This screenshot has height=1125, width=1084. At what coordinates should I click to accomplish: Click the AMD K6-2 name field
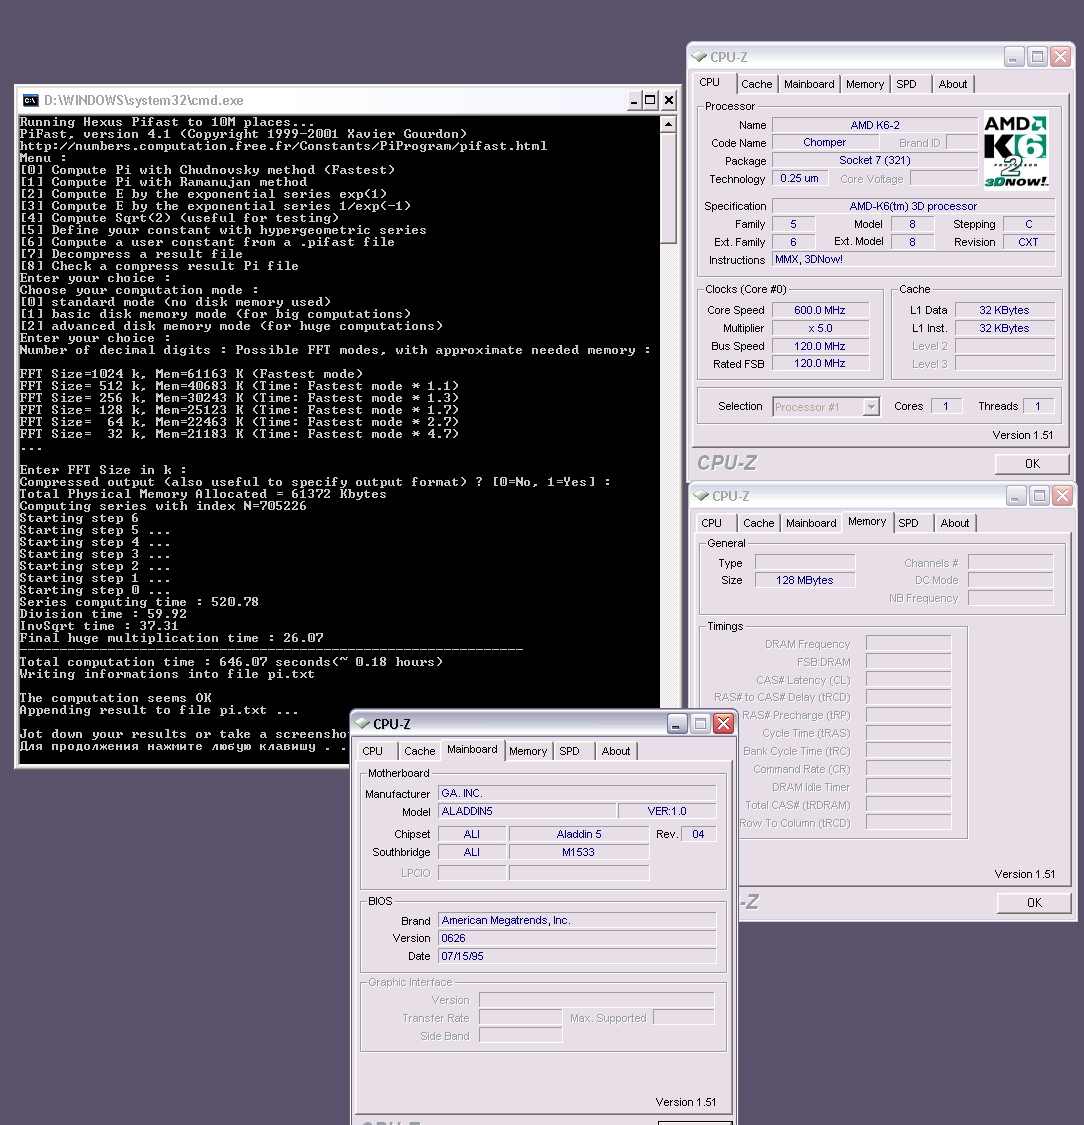coord(875,126)
